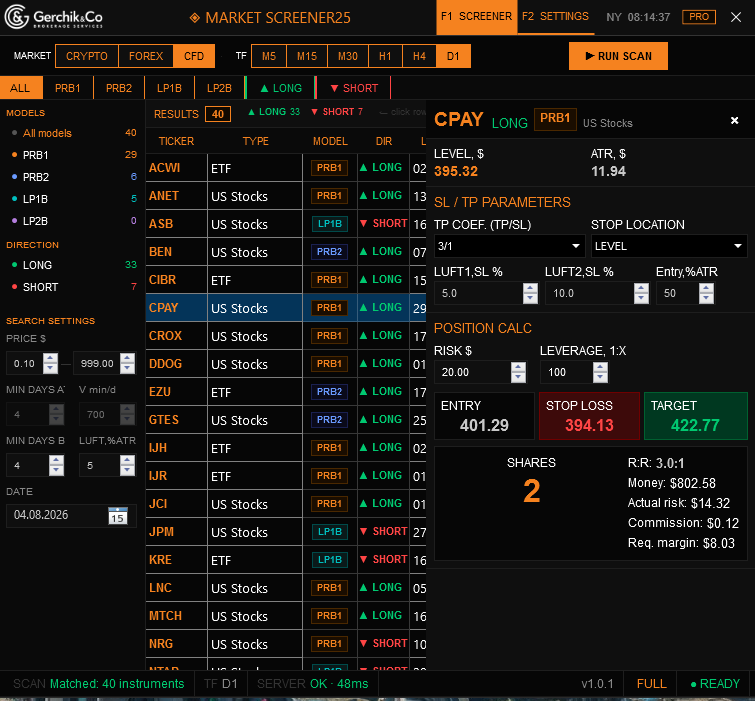Set timeframe to D1

[453, 56]
